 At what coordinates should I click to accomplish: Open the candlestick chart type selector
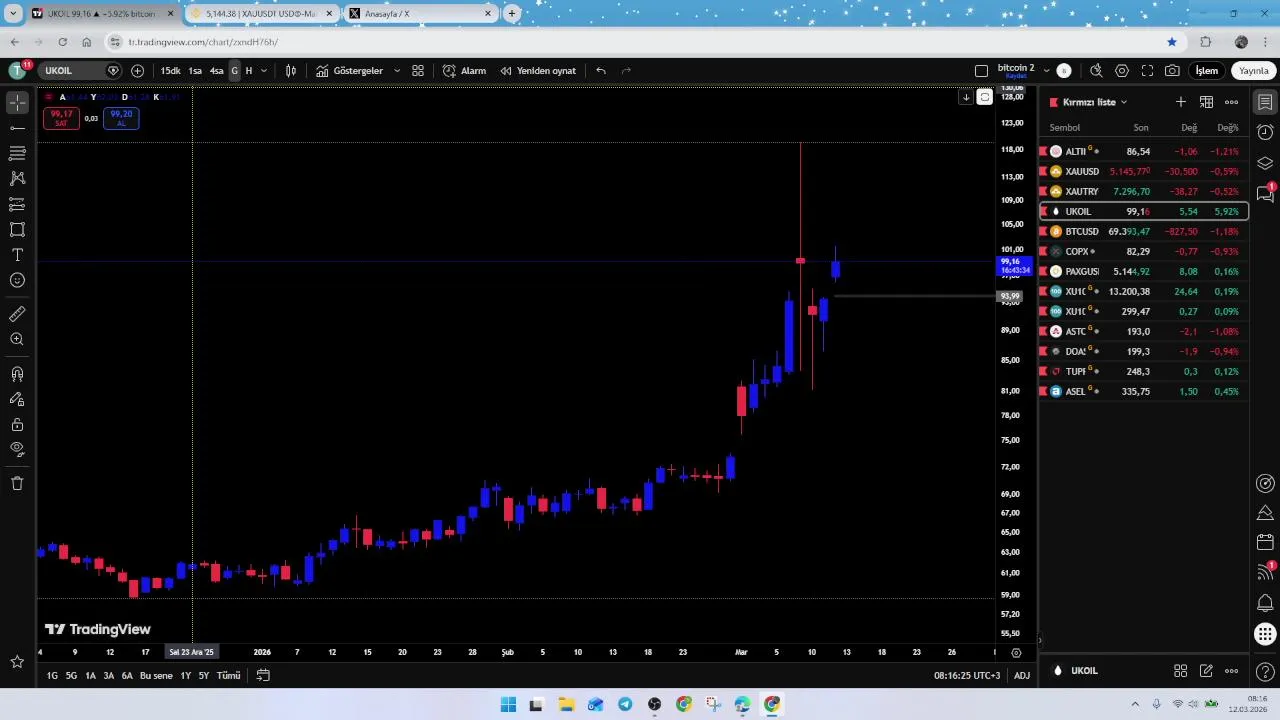point(291,71)
